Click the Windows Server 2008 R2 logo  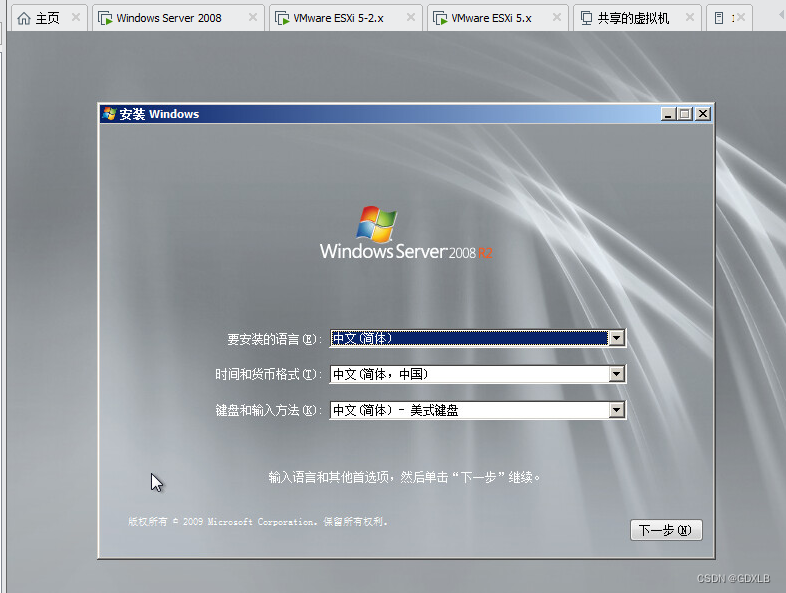click(406, 233)
